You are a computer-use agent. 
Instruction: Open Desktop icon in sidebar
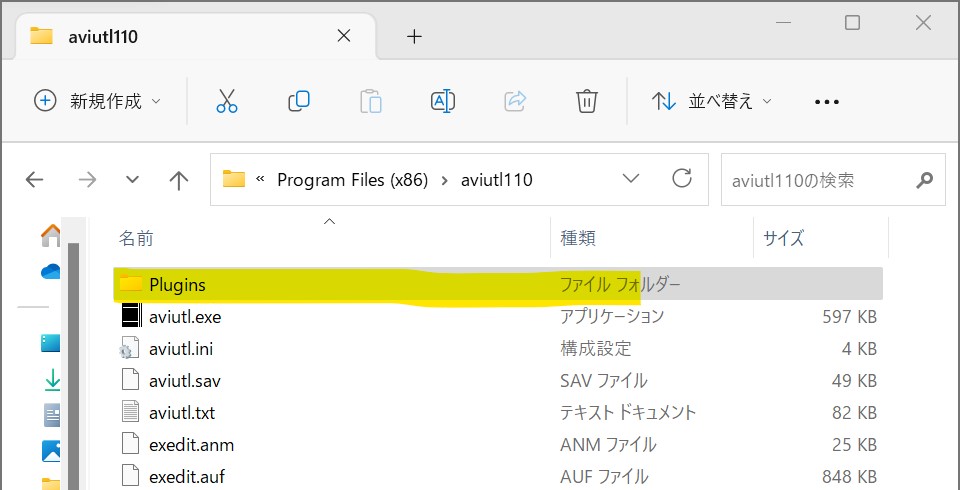click(51, 343)
